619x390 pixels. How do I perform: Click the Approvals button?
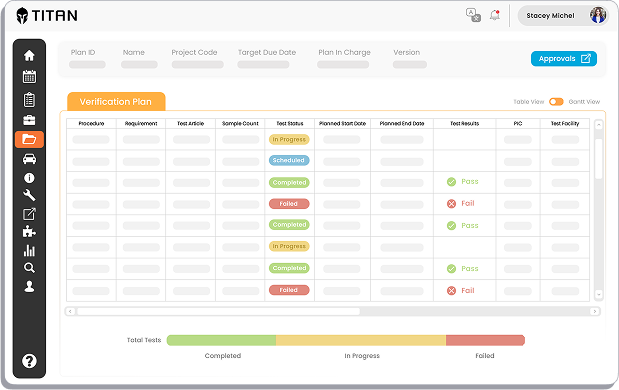(564, 59)
